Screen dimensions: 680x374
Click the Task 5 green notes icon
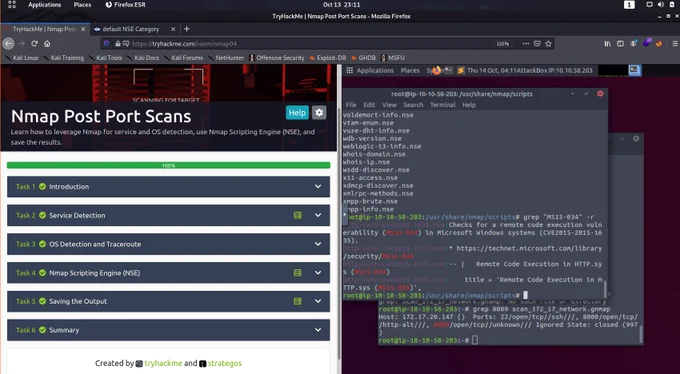(298, 301)
